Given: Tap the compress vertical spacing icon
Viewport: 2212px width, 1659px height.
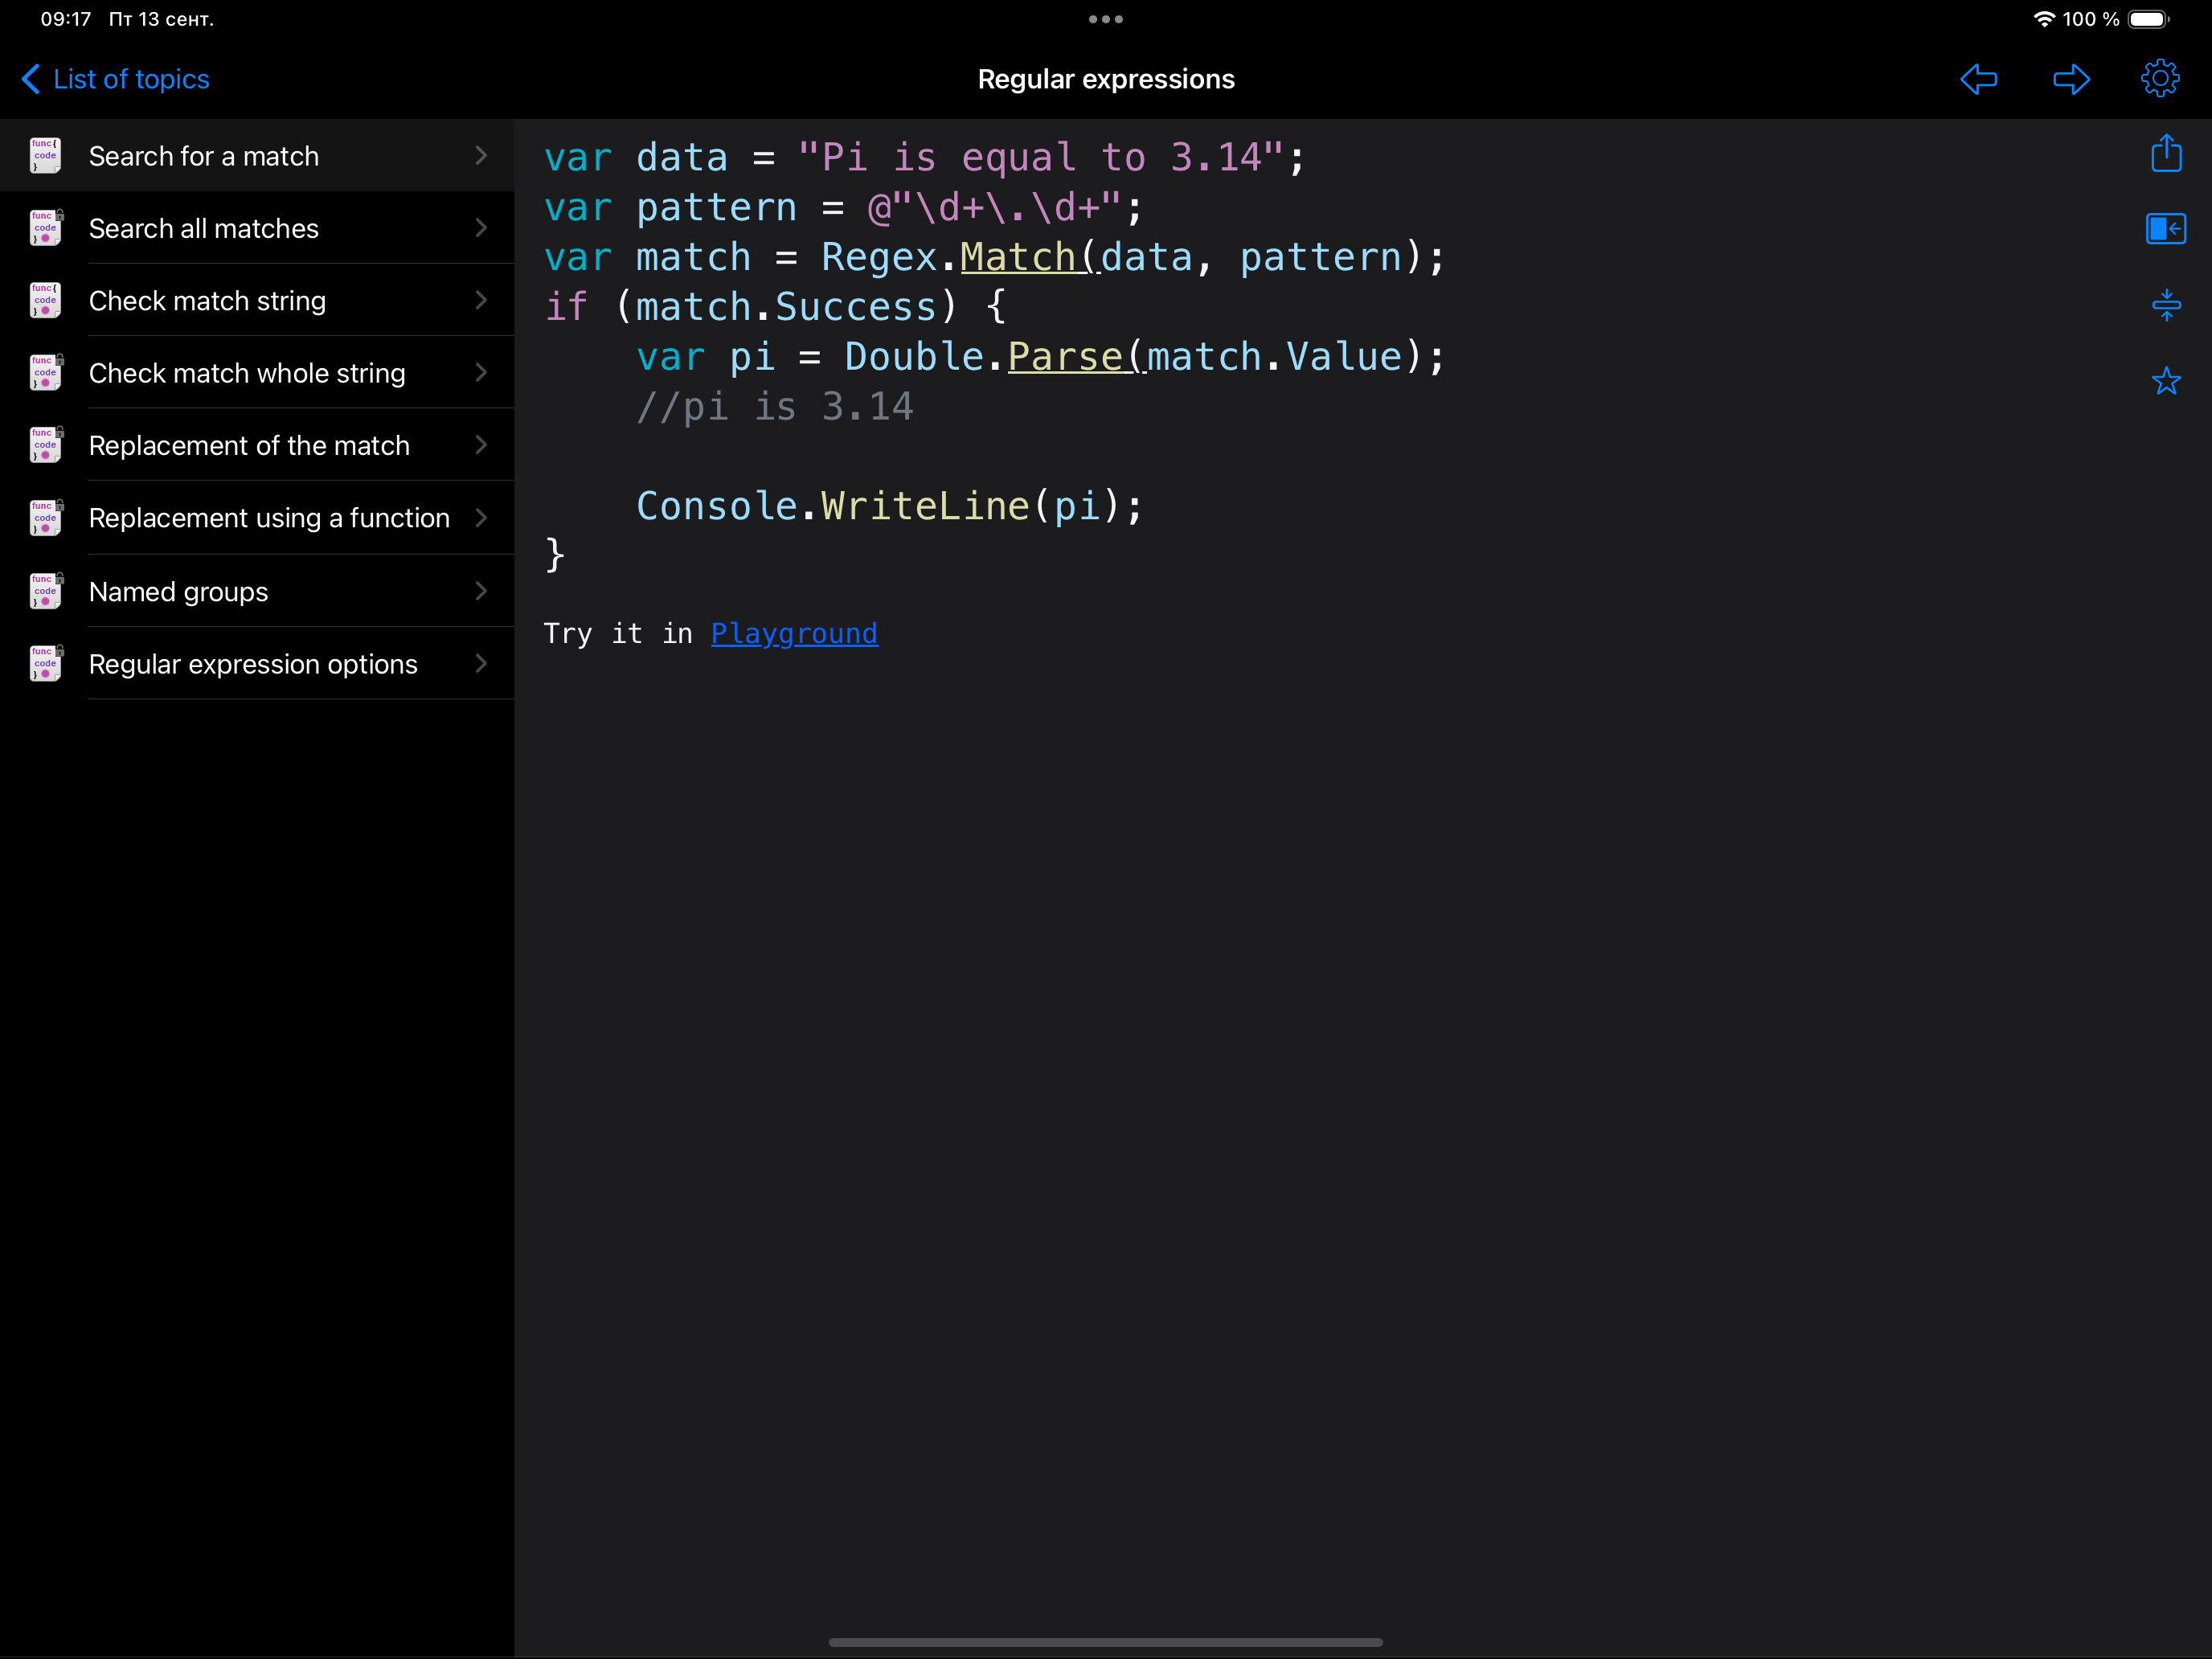Looking at the screenshot, I should [2166, 304].
